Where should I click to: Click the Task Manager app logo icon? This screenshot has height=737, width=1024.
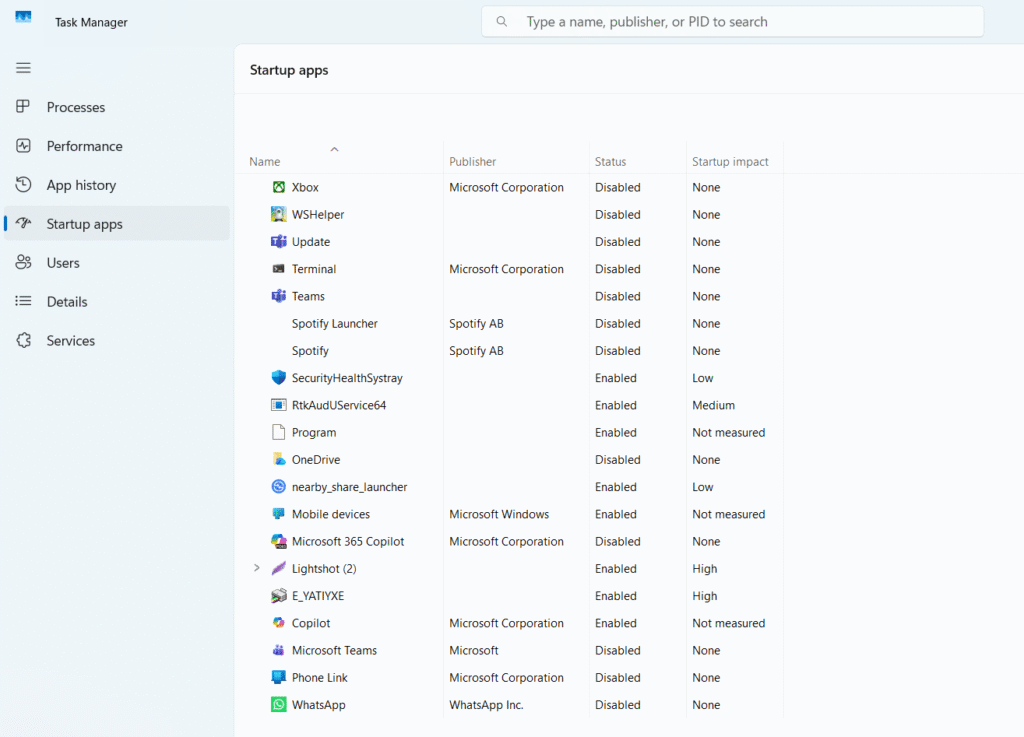click(24, 18)
